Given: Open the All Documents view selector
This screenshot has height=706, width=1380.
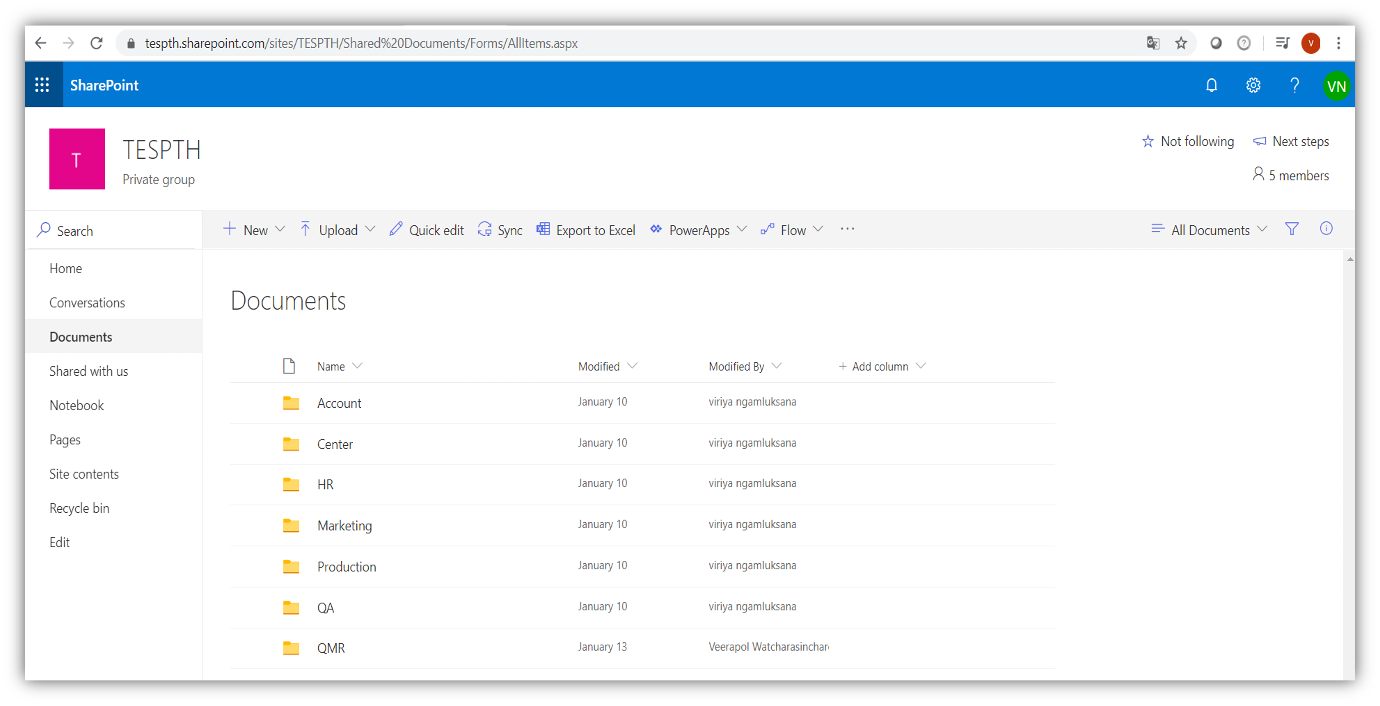Looking at the screenshot, I should pyautogui.click(x=1210, y=230).
